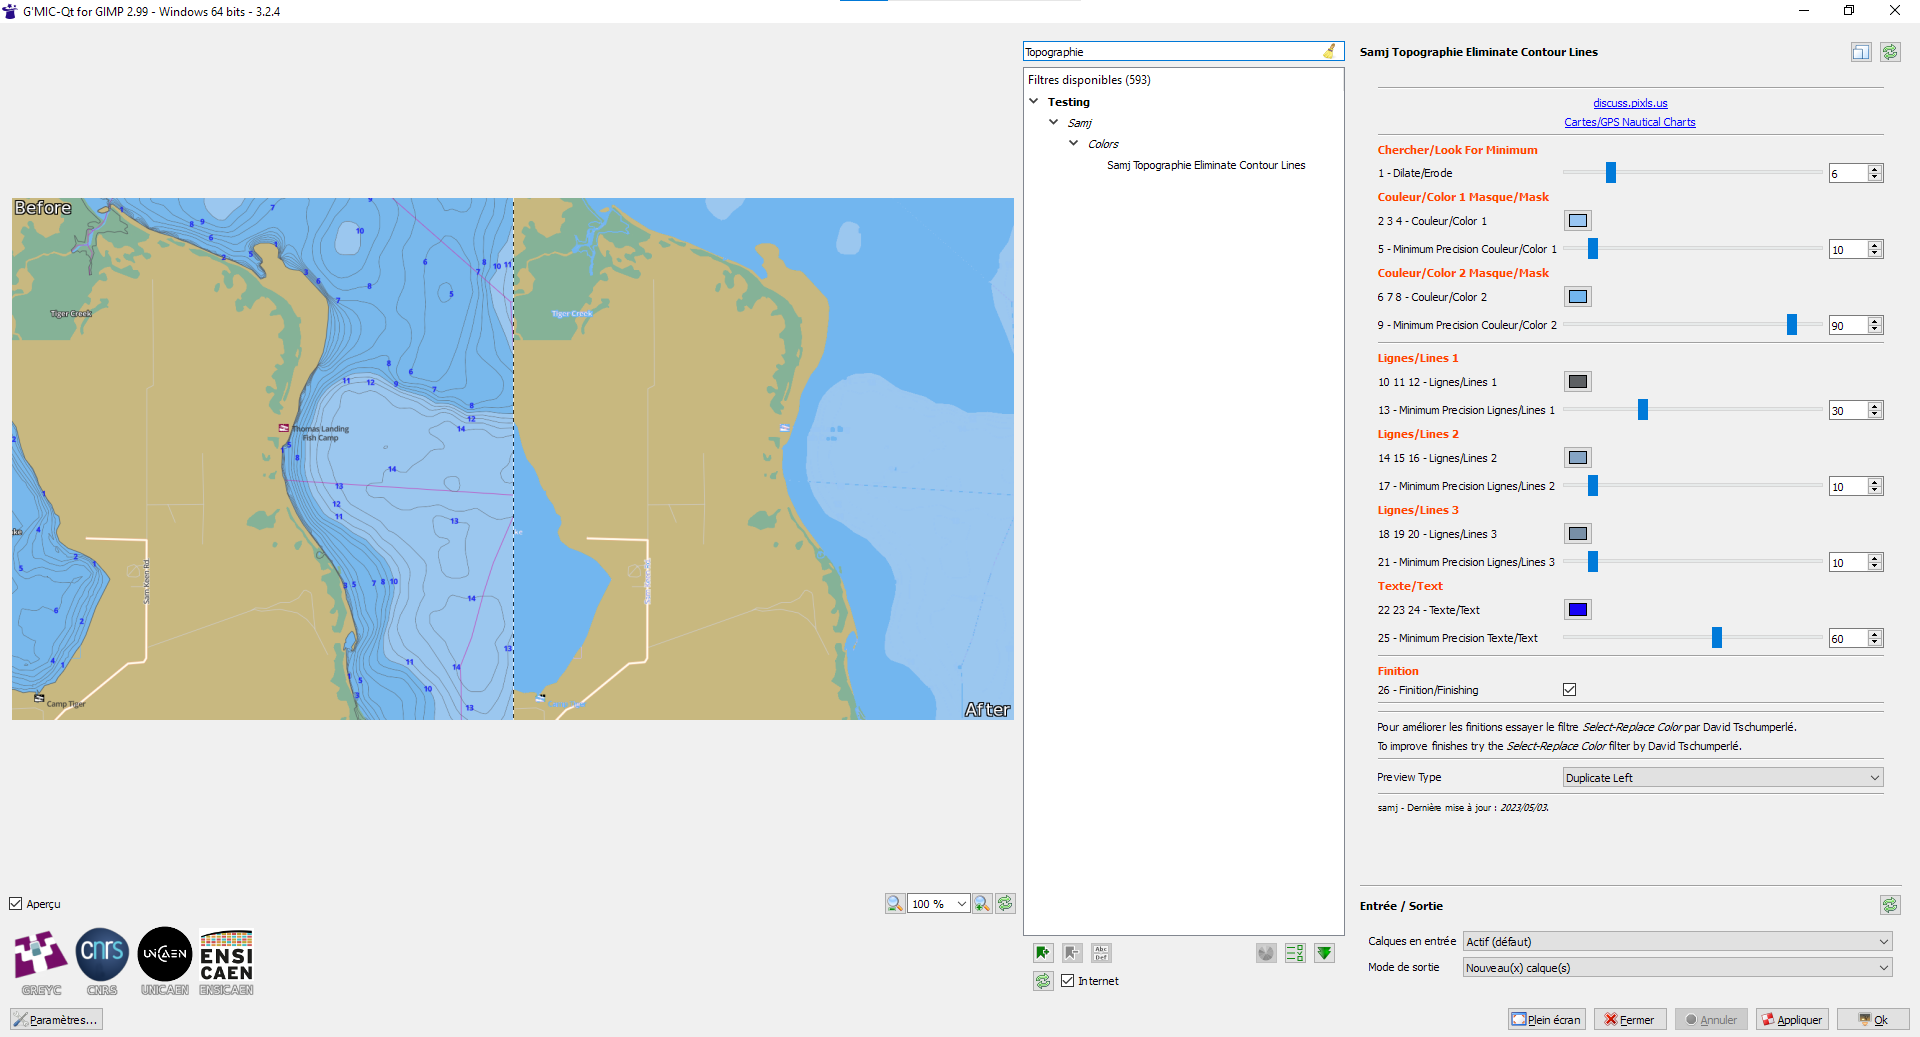Click the Topographie search field
Screen dimensions: 1920x1037
pos(1170,52)
